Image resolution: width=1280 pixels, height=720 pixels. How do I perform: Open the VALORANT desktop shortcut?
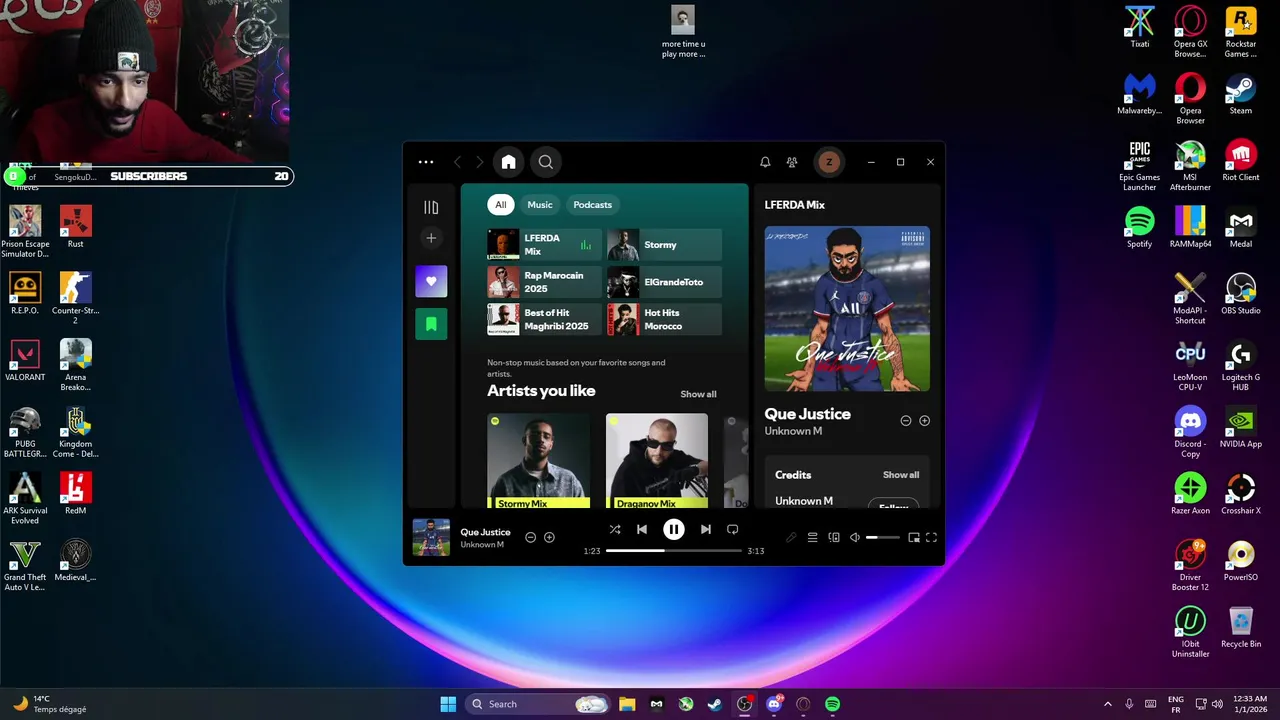(x=25, y=361)
